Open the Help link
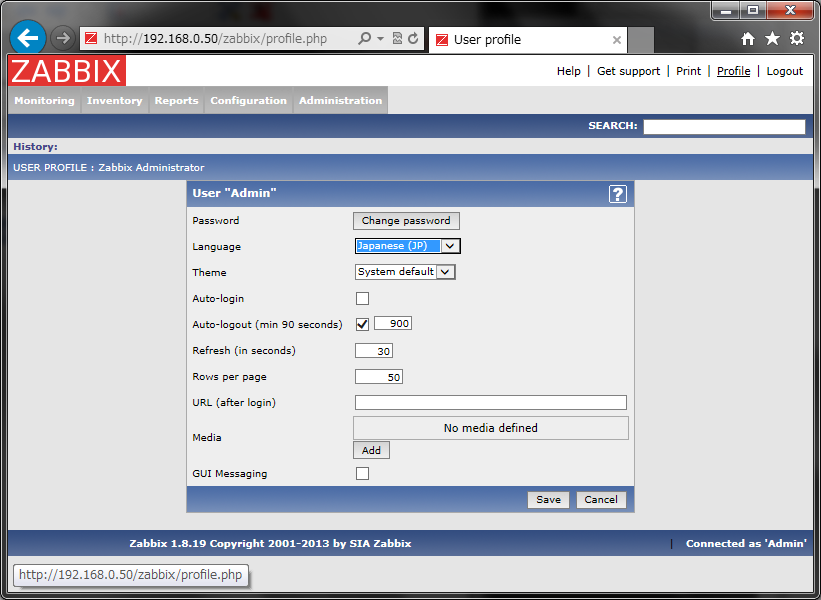 point(569,71)
